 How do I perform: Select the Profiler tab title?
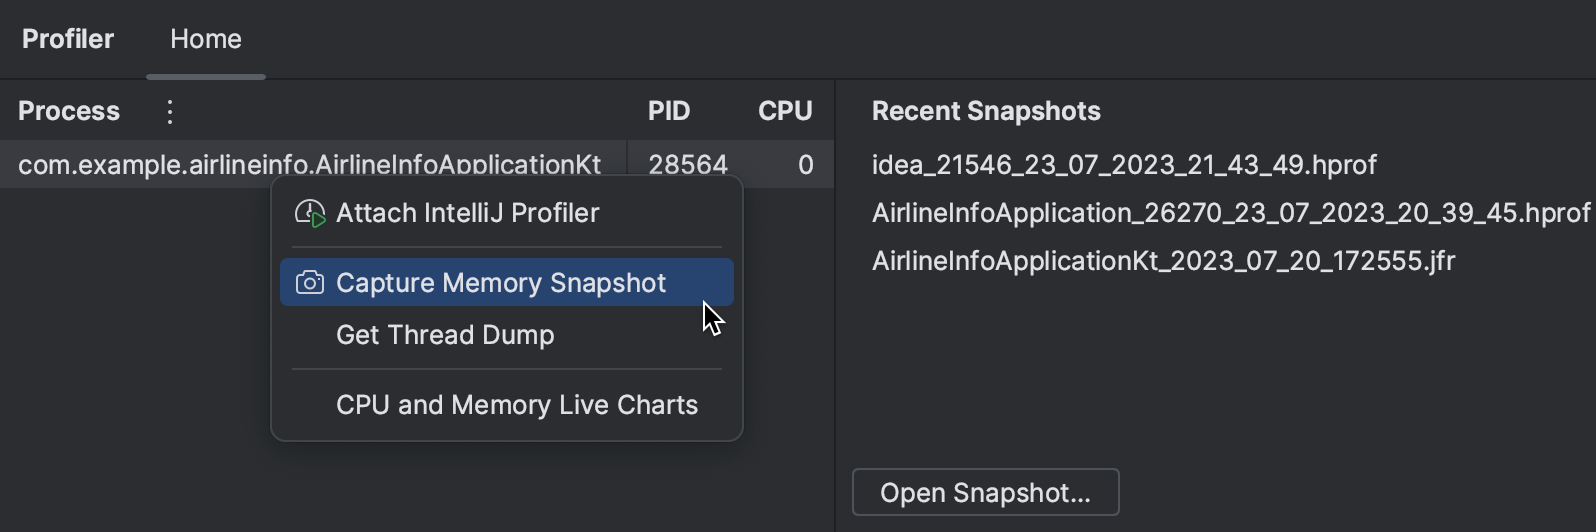coord(68,39)
